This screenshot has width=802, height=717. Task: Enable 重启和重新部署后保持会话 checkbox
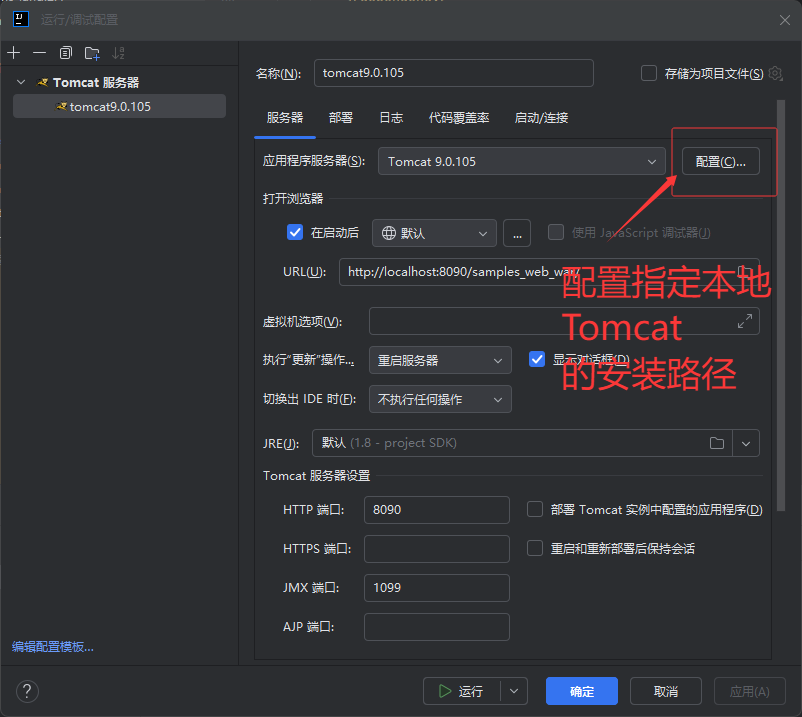tap(535, 548)
